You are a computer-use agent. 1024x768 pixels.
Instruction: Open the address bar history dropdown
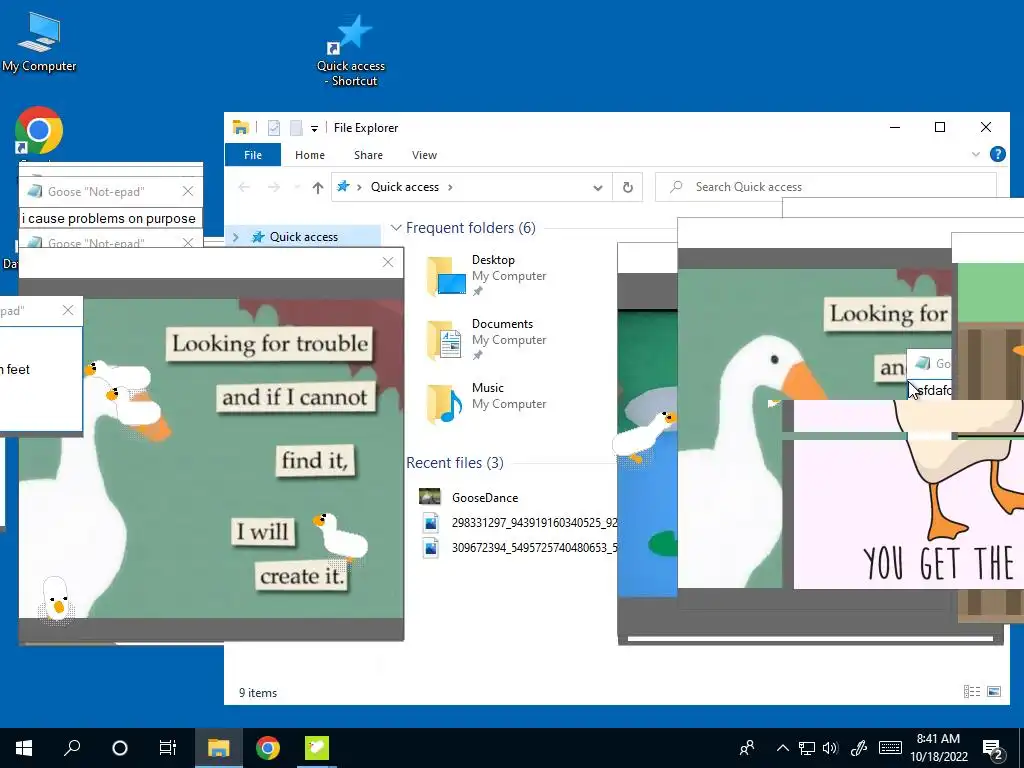pos(598,187)
